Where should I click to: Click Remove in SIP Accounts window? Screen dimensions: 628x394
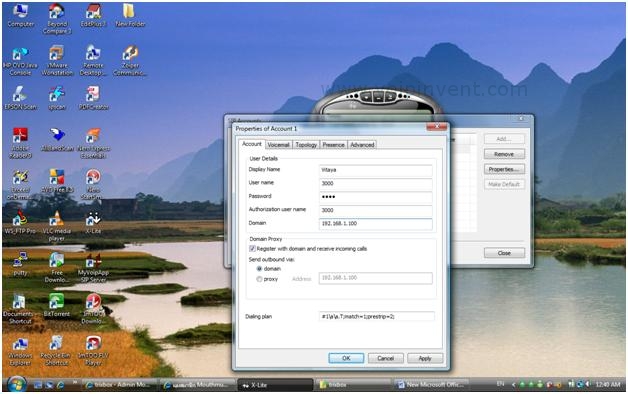[x=504, y=154]
